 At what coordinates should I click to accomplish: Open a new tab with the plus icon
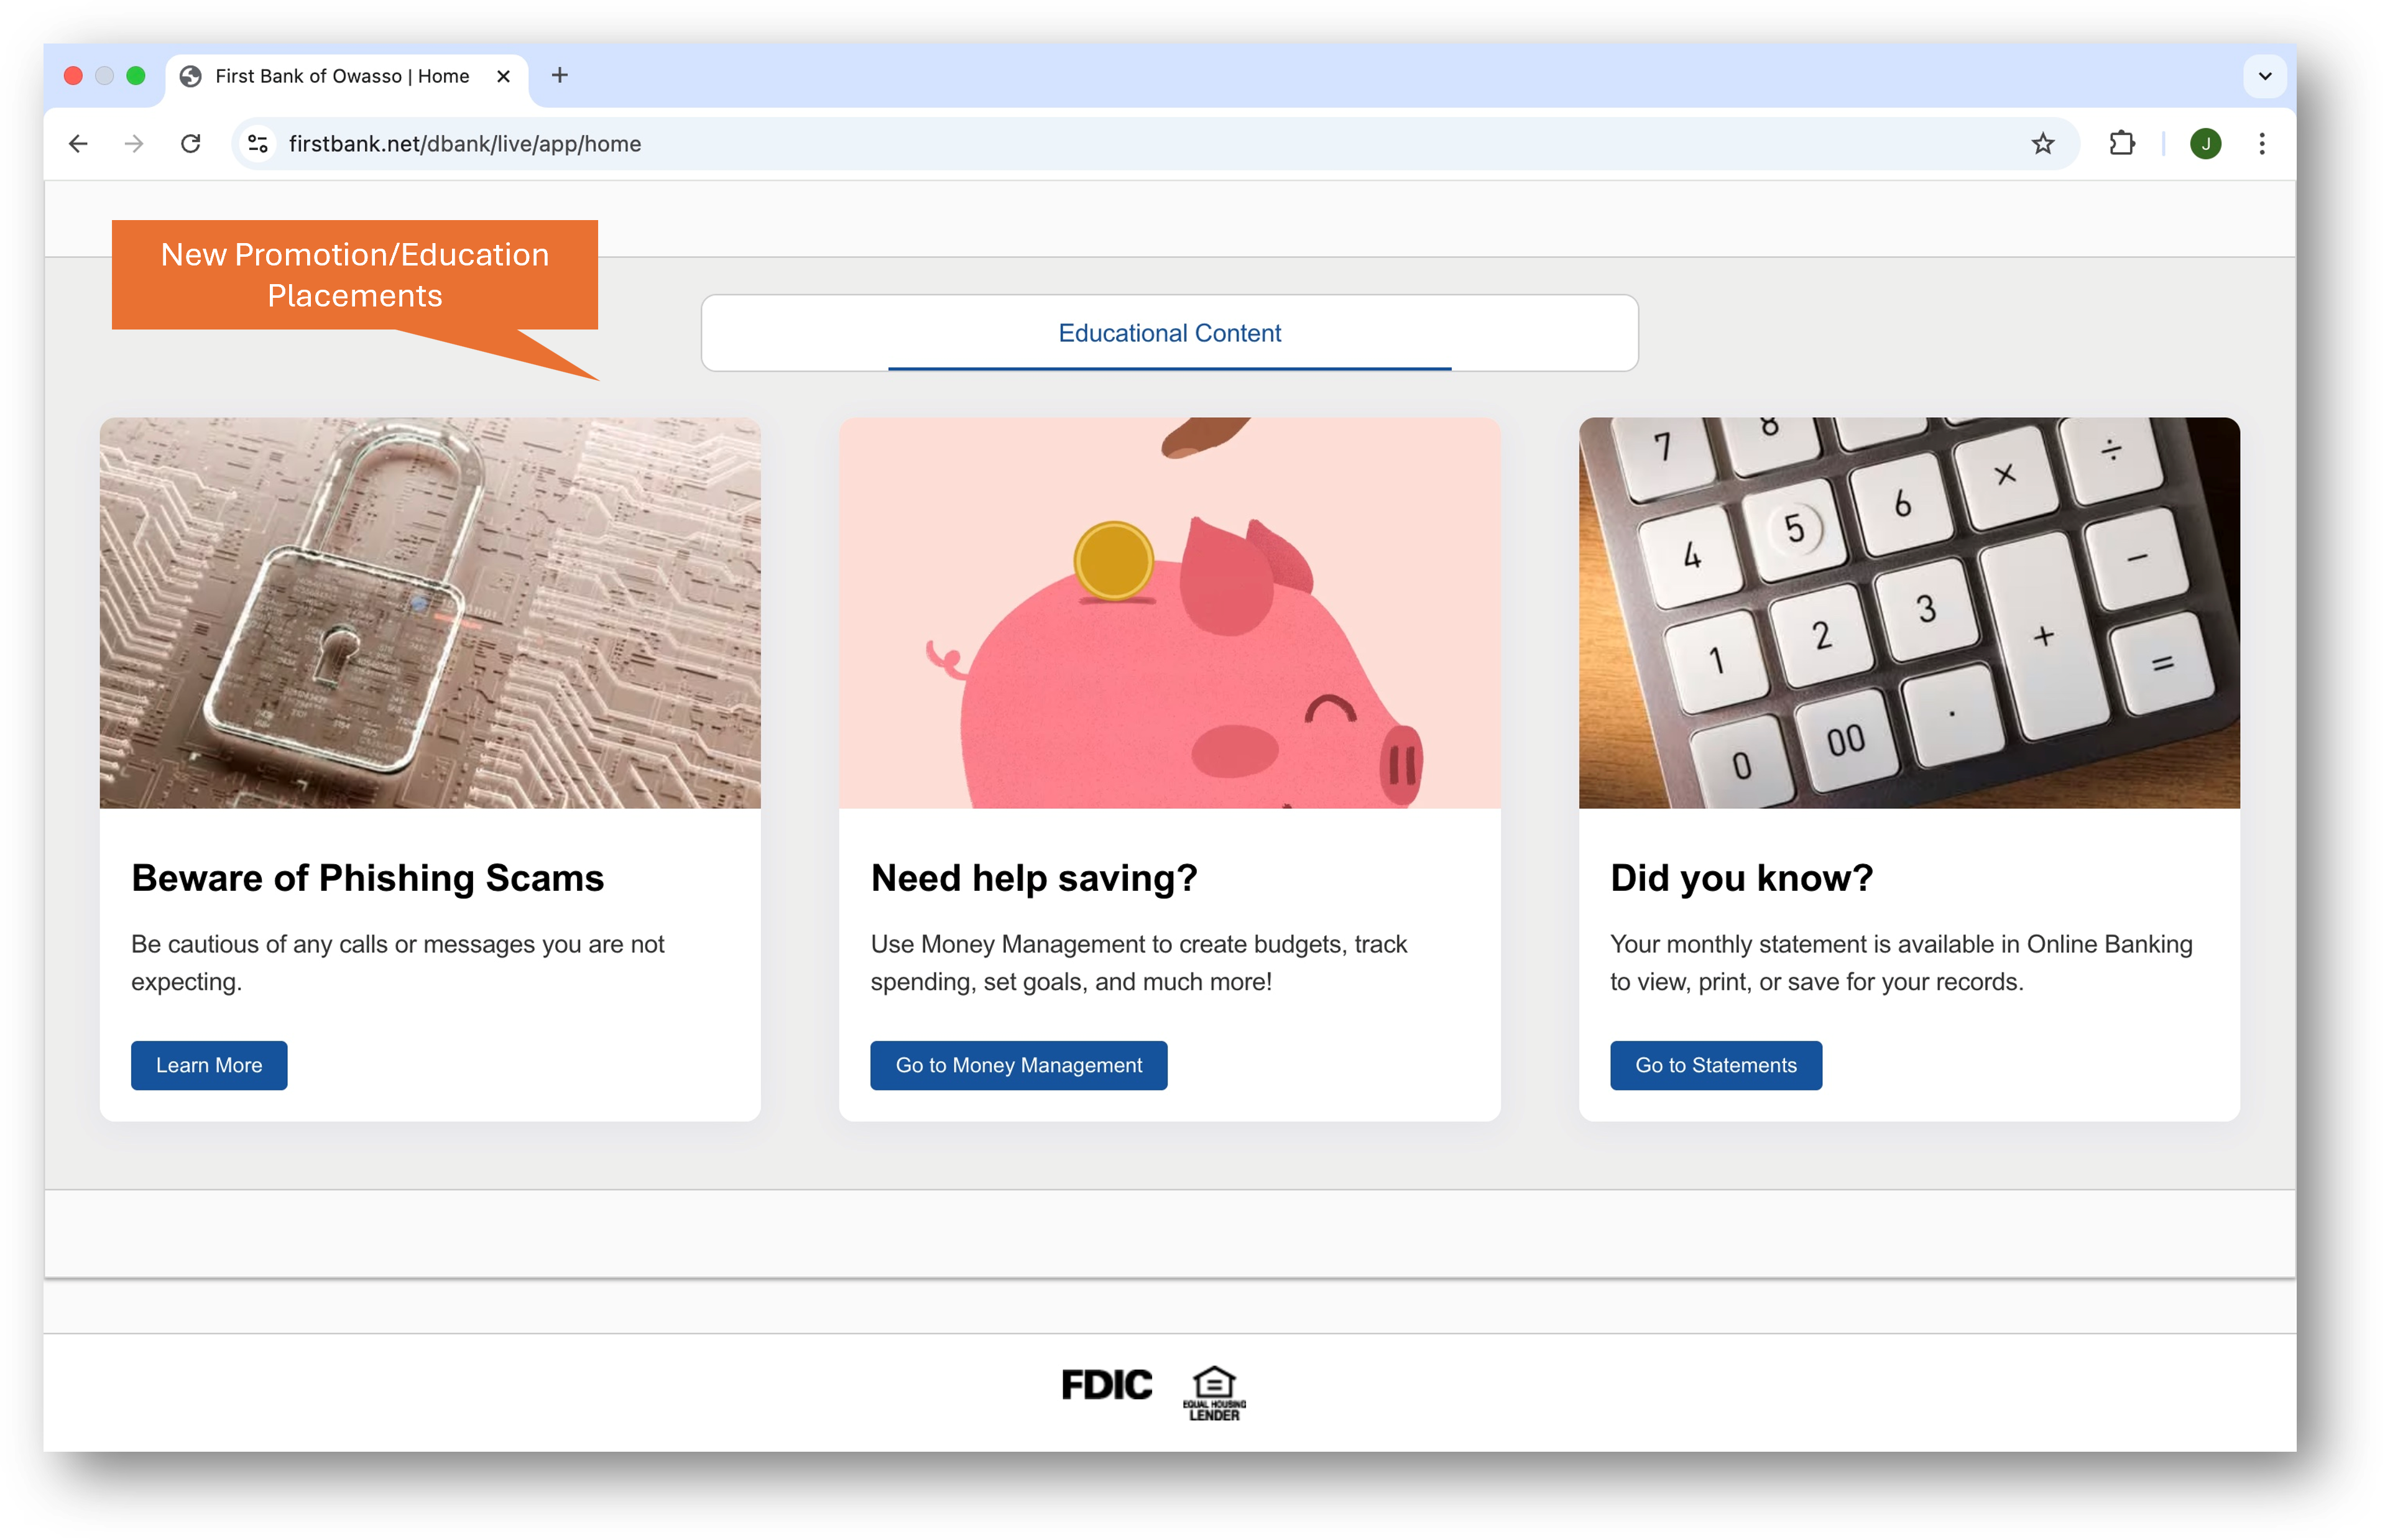pyautogui.click(x=560, y=76)
